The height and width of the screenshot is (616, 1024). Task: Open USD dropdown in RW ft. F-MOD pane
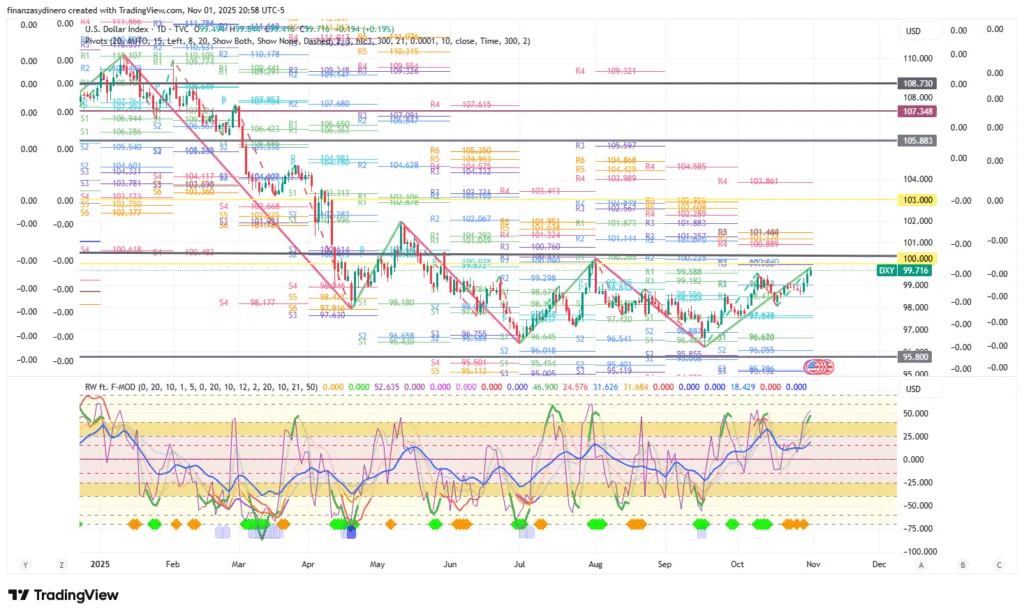912,389
